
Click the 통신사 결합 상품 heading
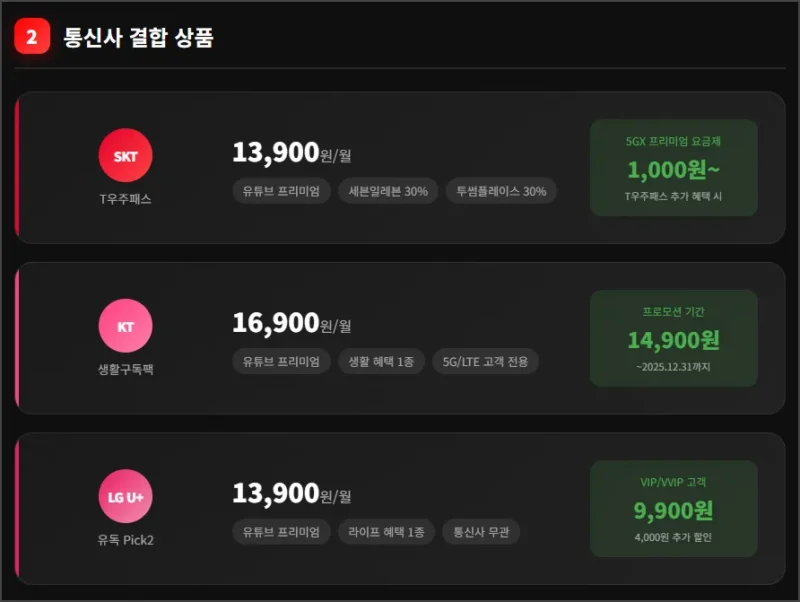coord(138,38)
